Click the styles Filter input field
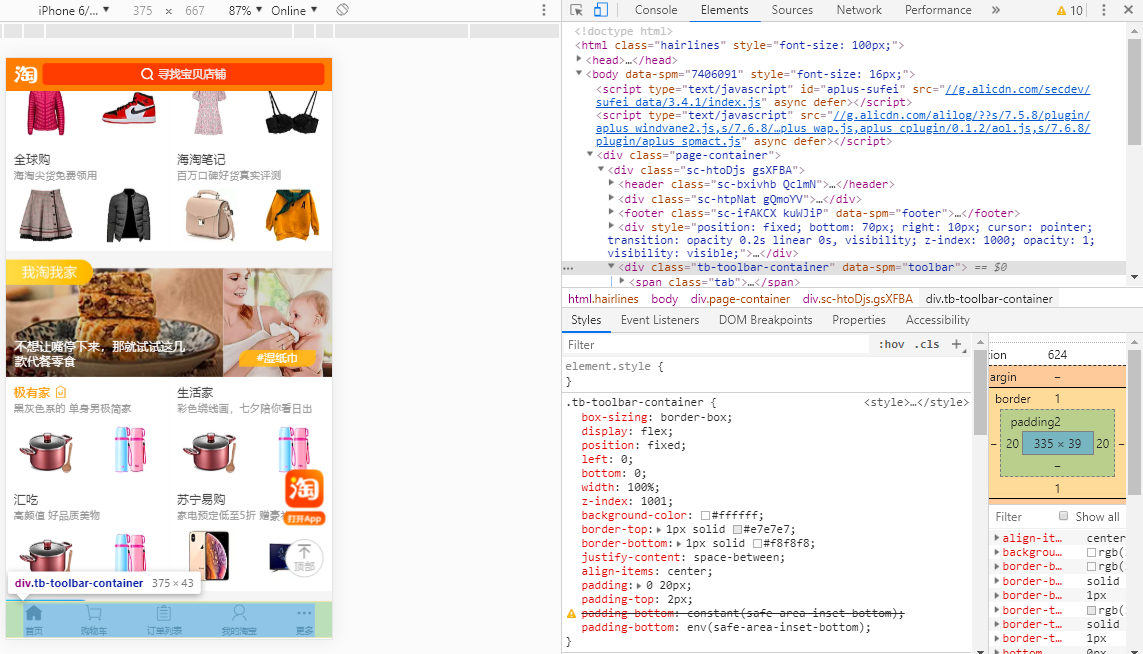 (717, 344)
